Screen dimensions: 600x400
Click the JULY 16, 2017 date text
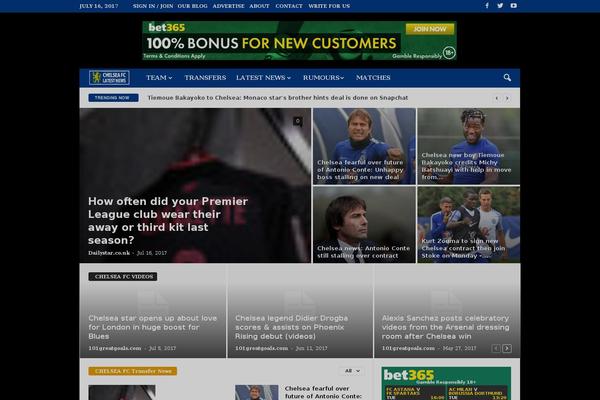(x=99, y=6)
